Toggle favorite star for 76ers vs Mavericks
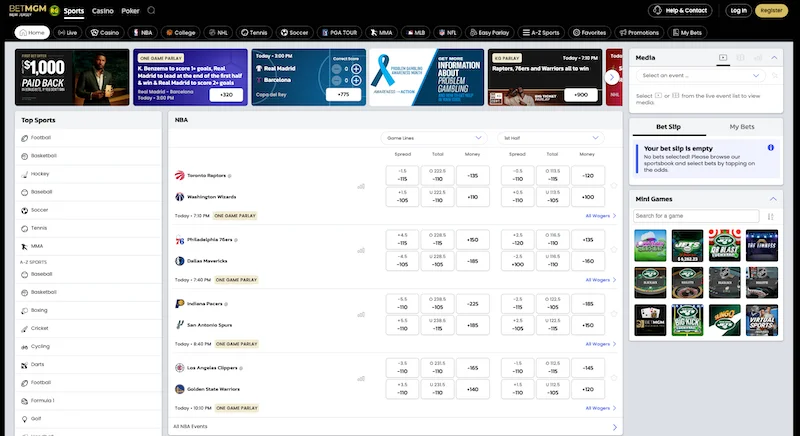800x436 pixels. click(x=615, y=250)
